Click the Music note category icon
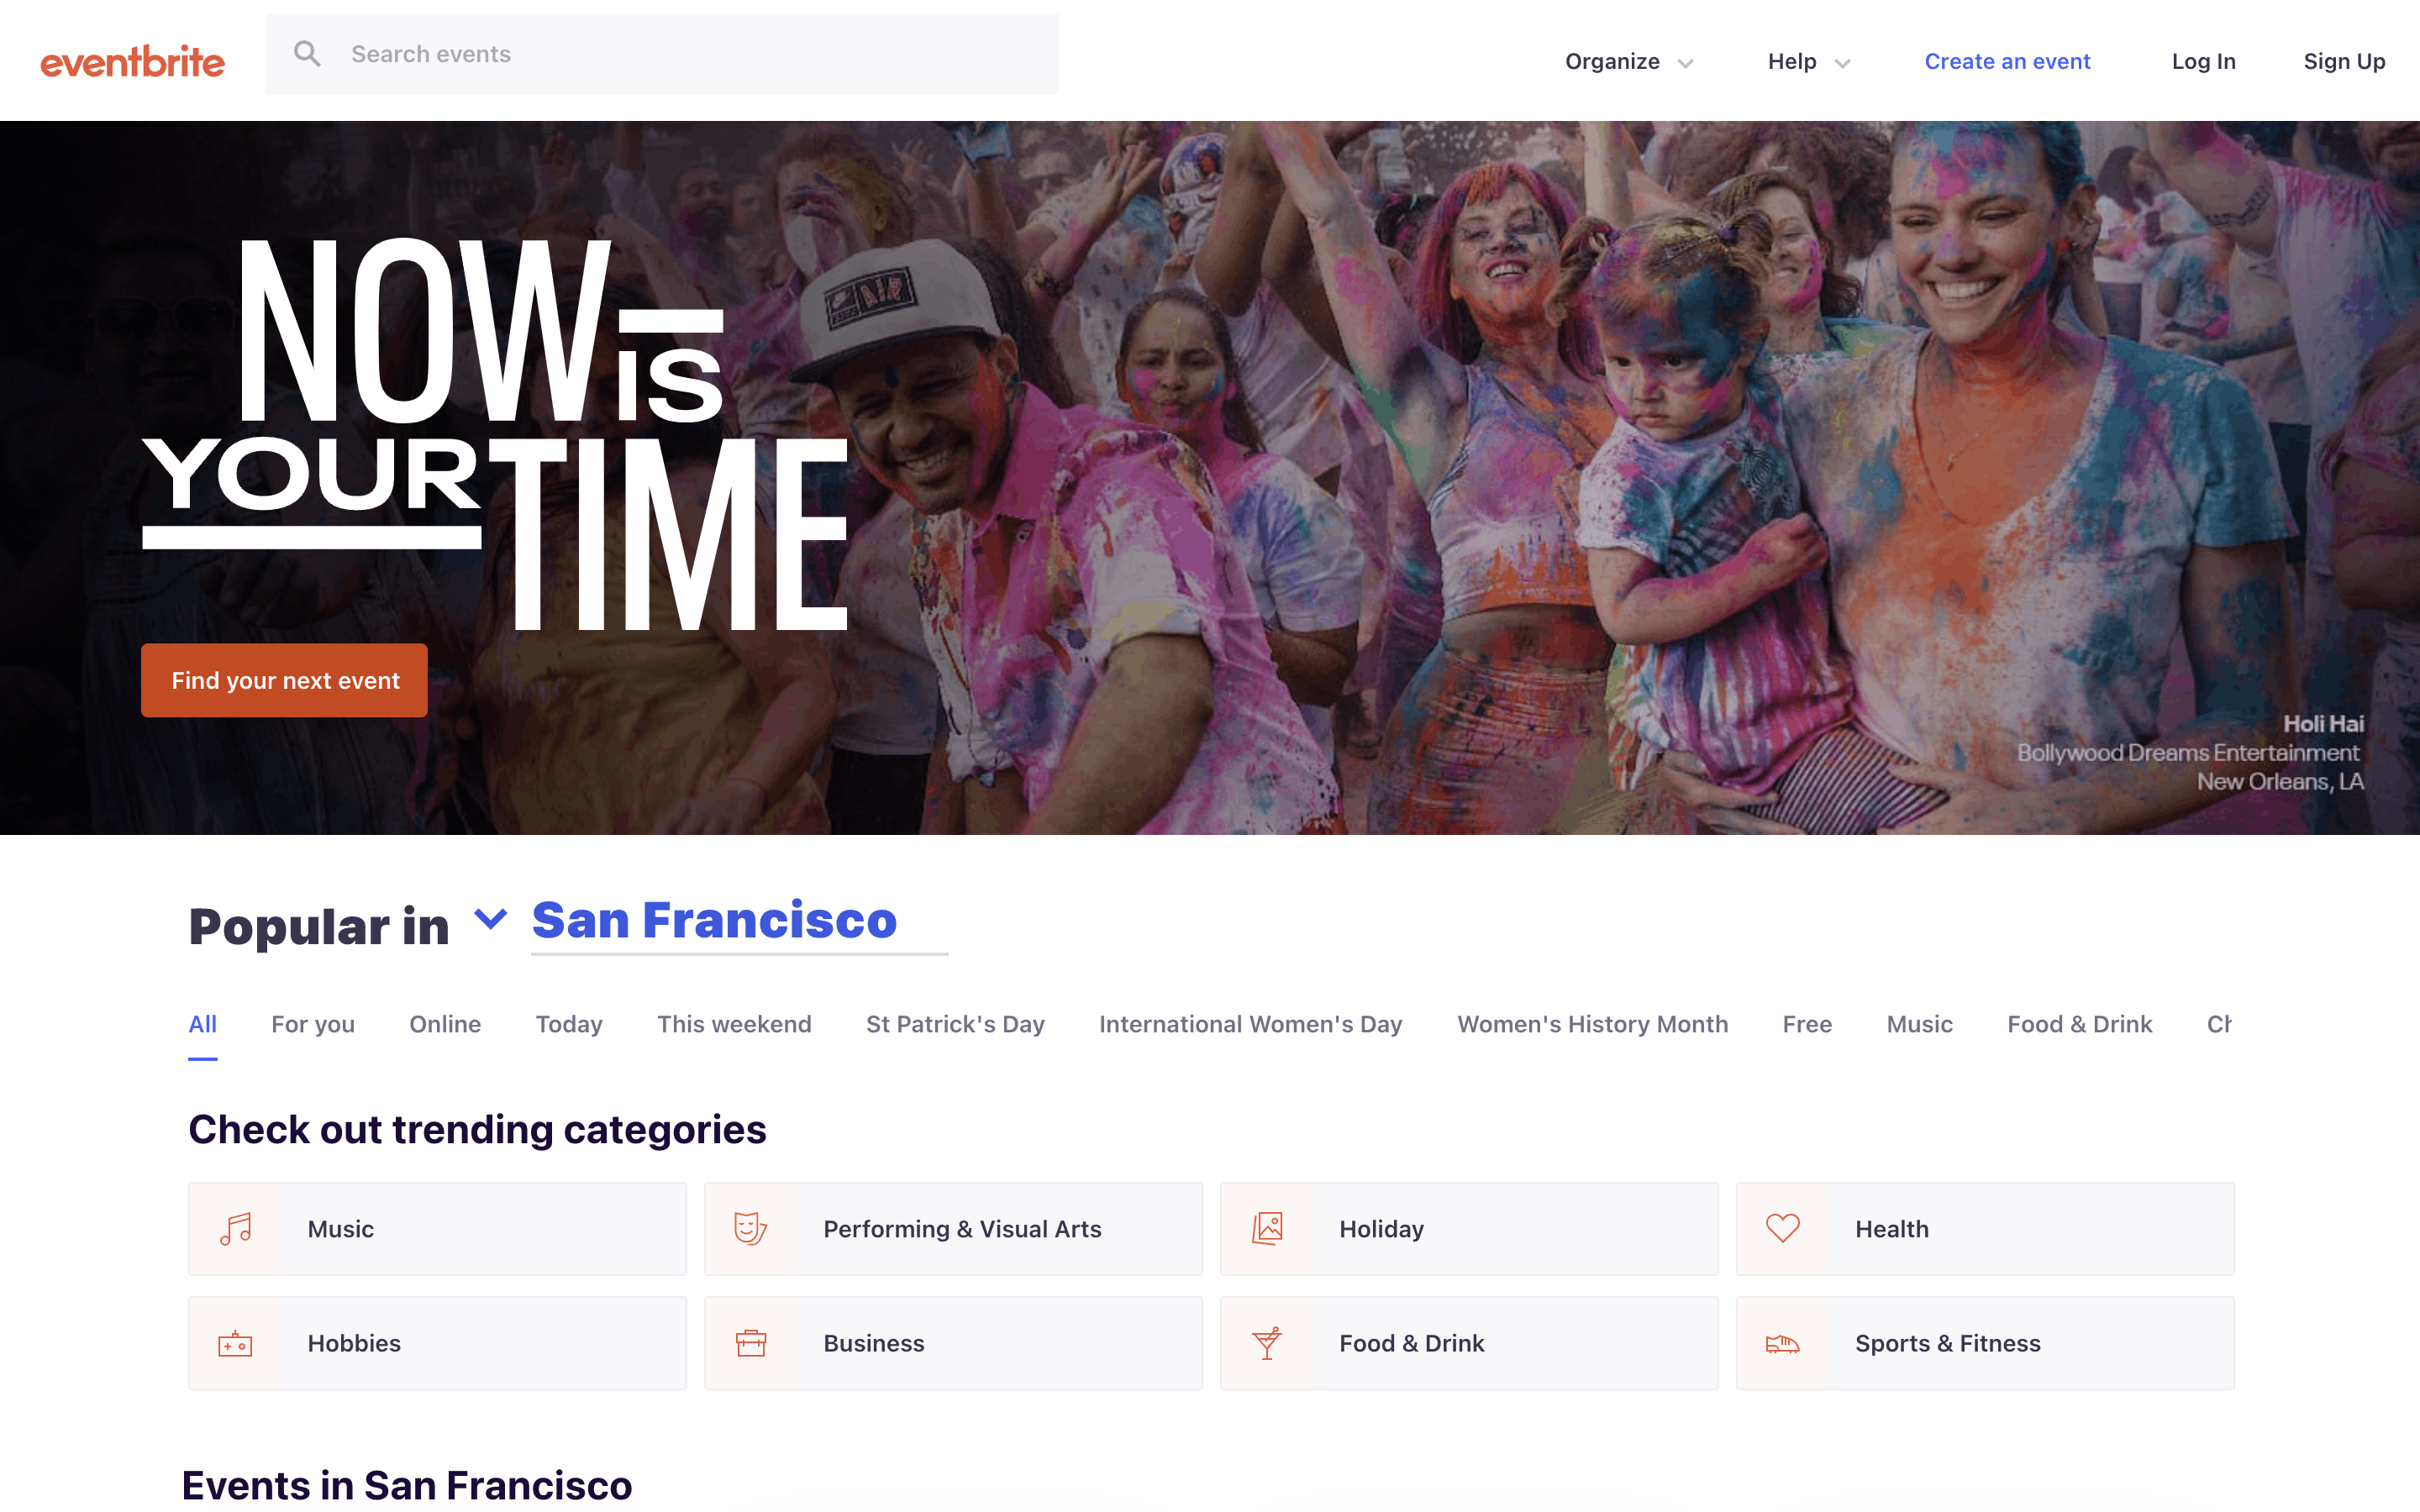Viewport: 2420px width, 1512px height. click(x=236, y=1229)
